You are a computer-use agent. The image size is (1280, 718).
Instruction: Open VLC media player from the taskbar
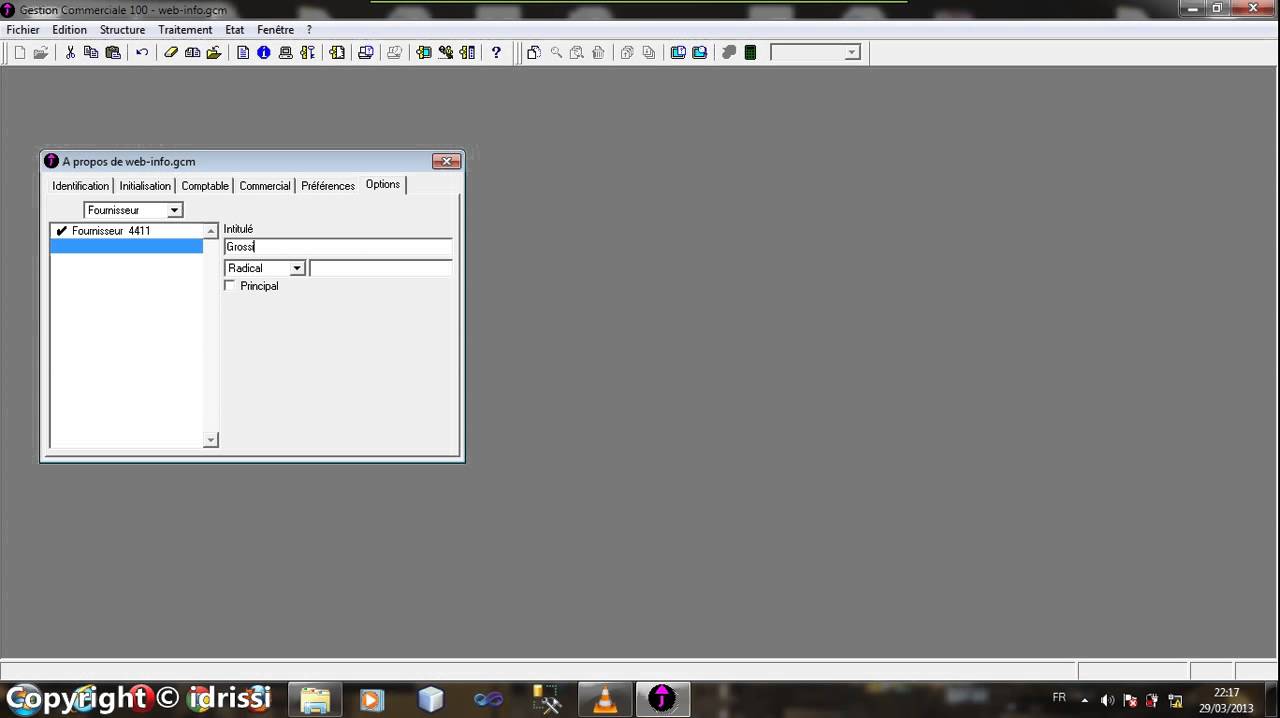(605, 699)
